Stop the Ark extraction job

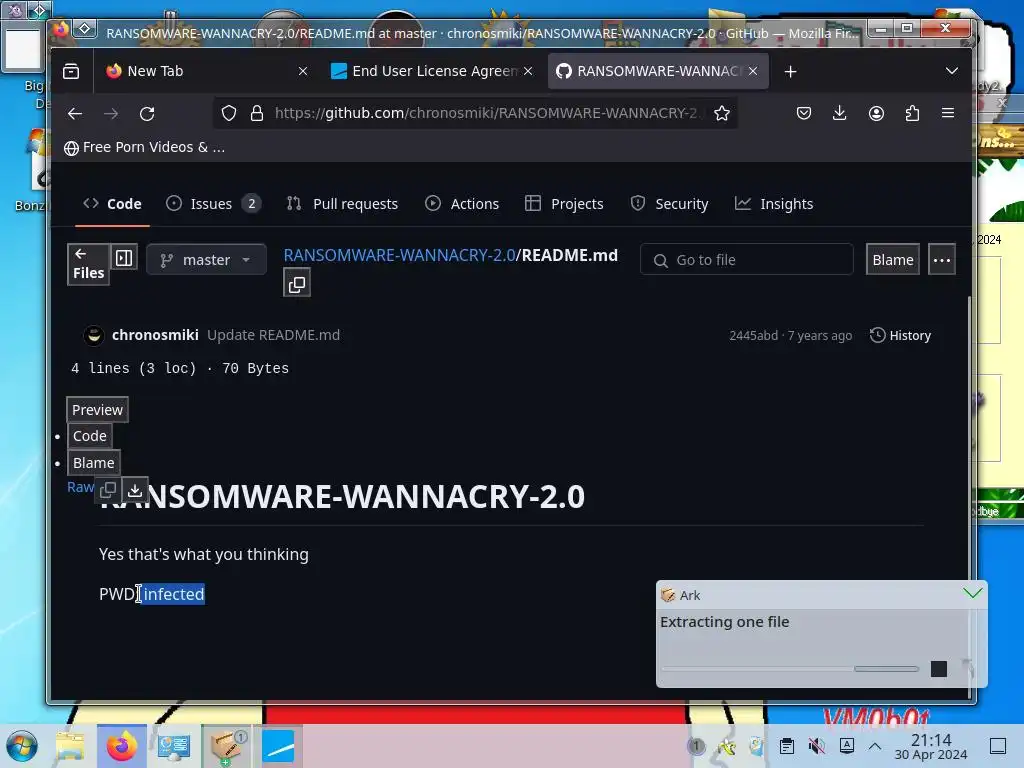938,669
